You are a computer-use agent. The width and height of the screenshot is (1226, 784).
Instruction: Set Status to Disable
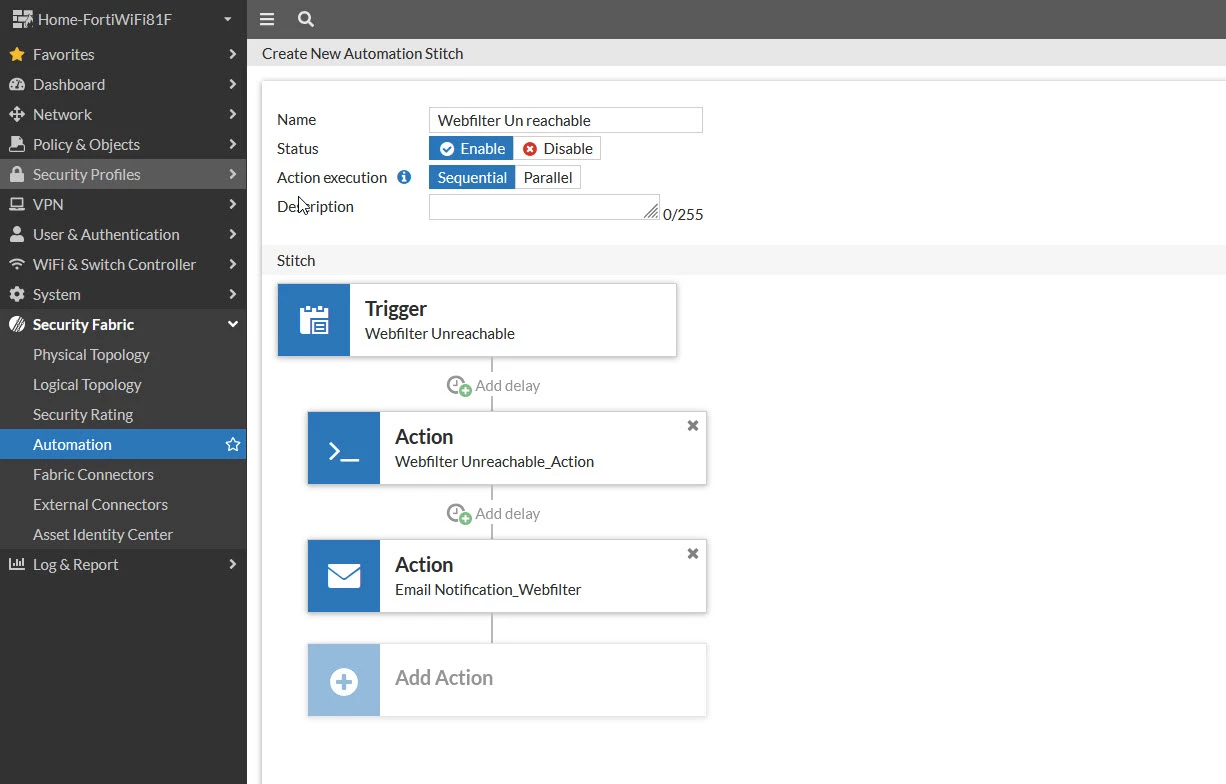click(557, 148)
